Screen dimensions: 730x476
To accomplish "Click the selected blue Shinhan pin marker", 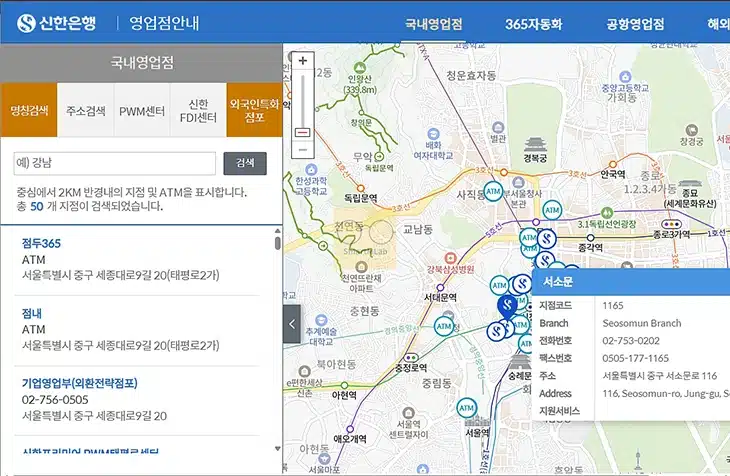I will [x=507, y=307].
